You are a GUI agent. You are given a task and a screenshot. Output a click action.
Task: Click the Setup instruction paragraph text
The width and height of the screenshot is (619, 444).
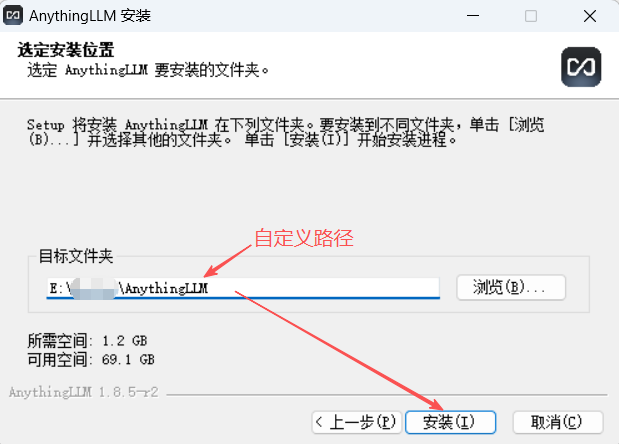(285, 132)
